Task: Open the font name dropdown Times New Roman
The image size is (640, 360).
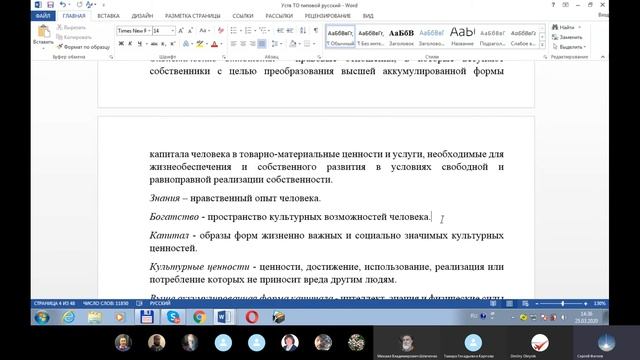Action: 149,31
